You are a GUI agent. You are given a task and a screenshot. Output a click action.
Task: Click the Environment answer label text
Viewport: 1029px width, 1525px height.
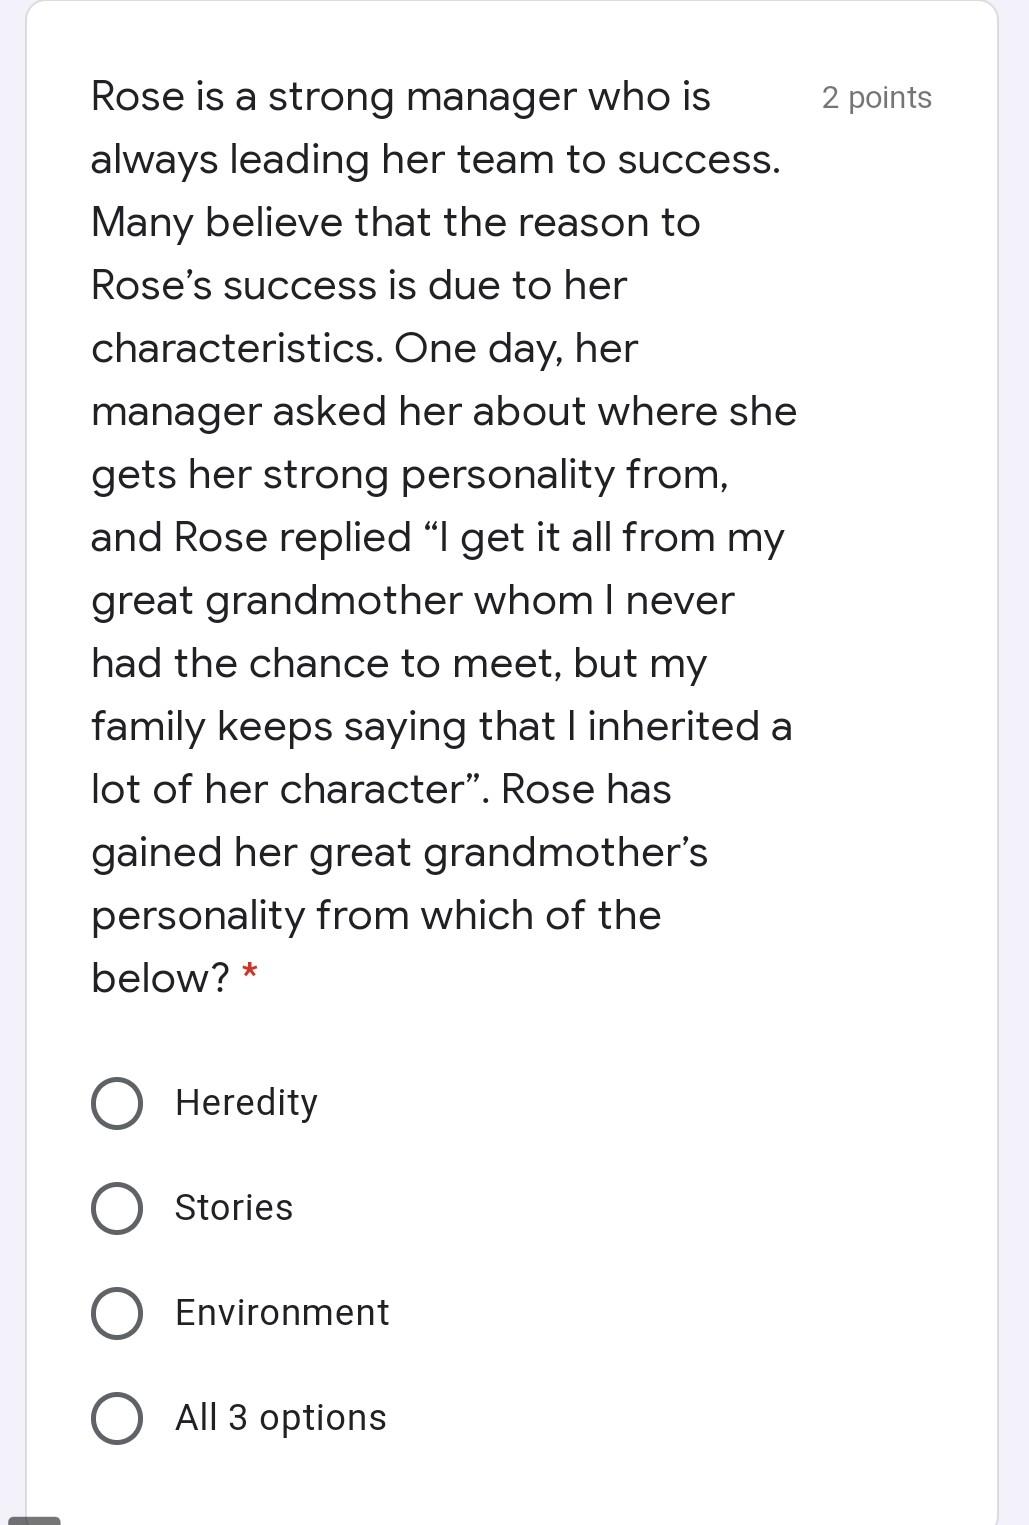282,1313
